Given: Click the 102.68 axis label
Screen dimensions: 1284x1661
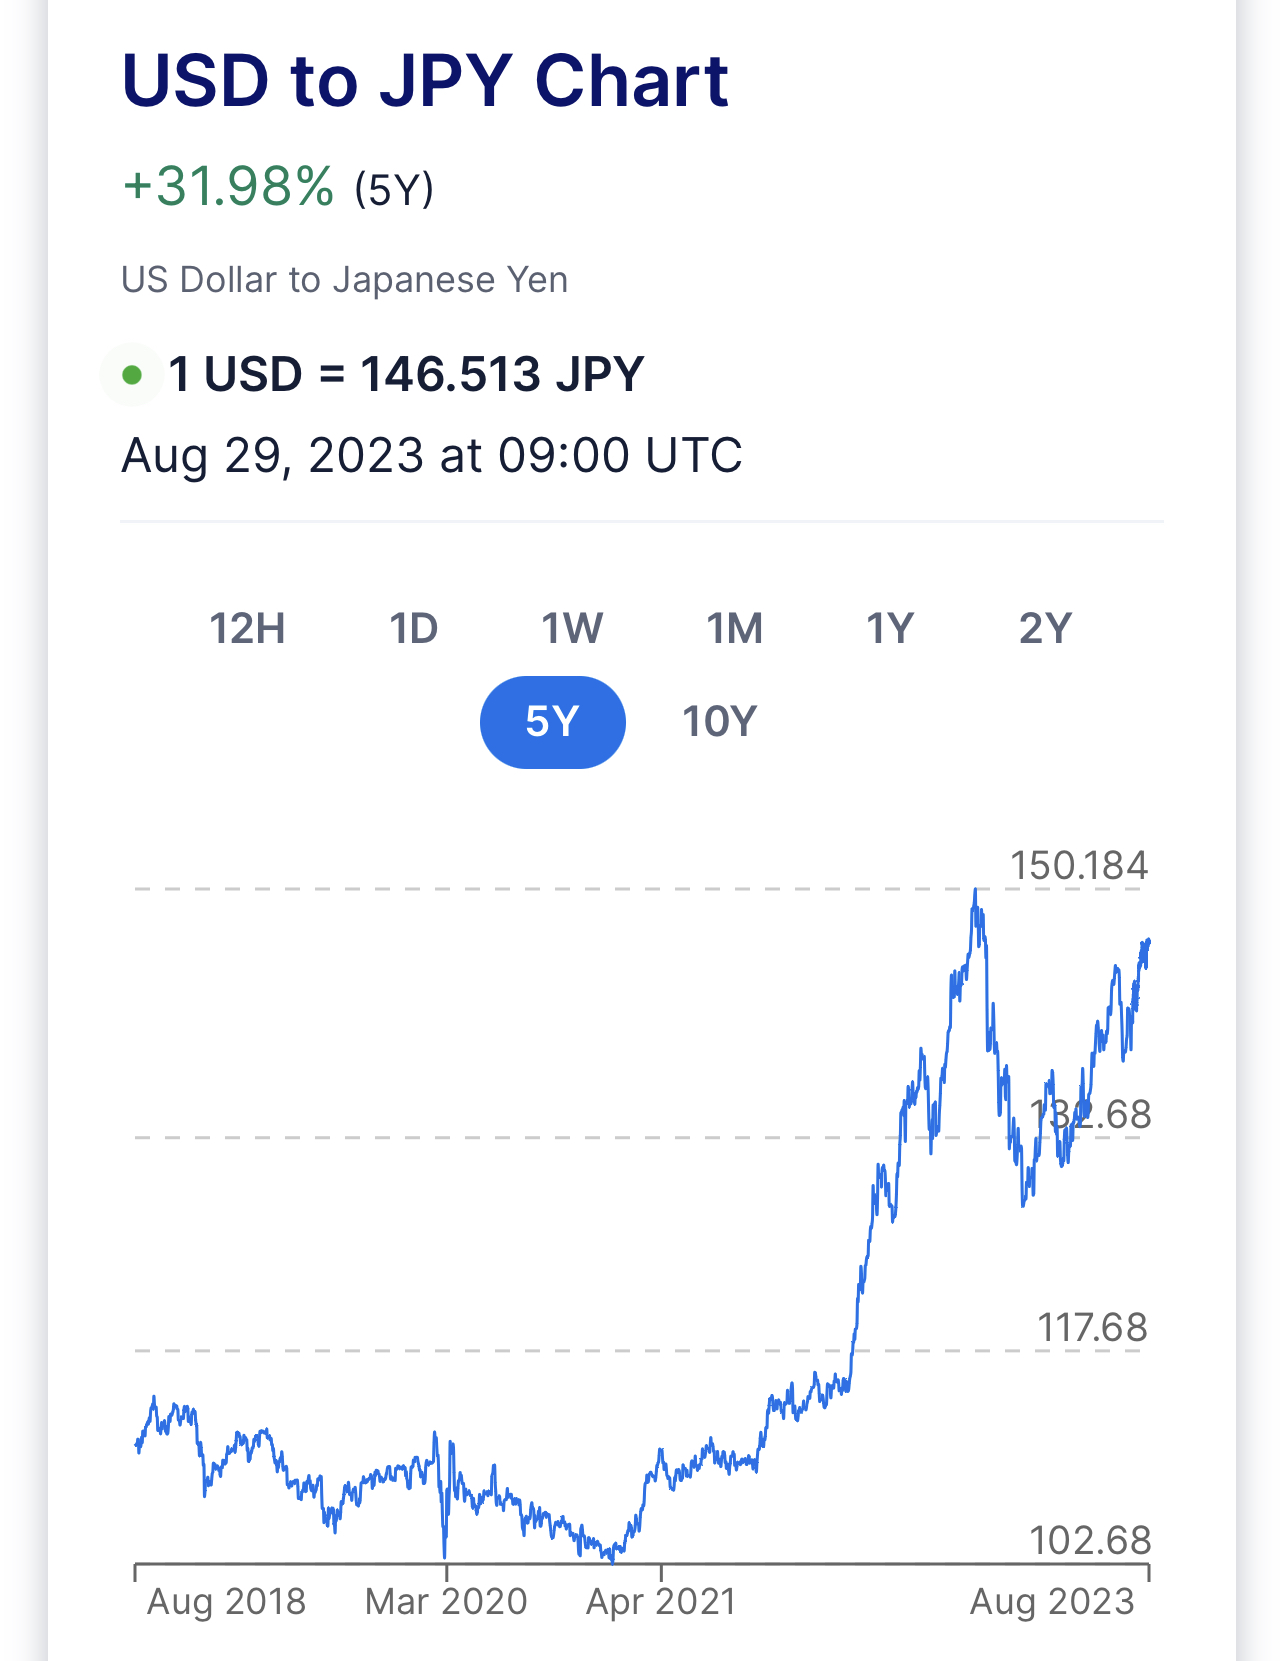Looking at the screenshot, I should coord(1090,1540).
